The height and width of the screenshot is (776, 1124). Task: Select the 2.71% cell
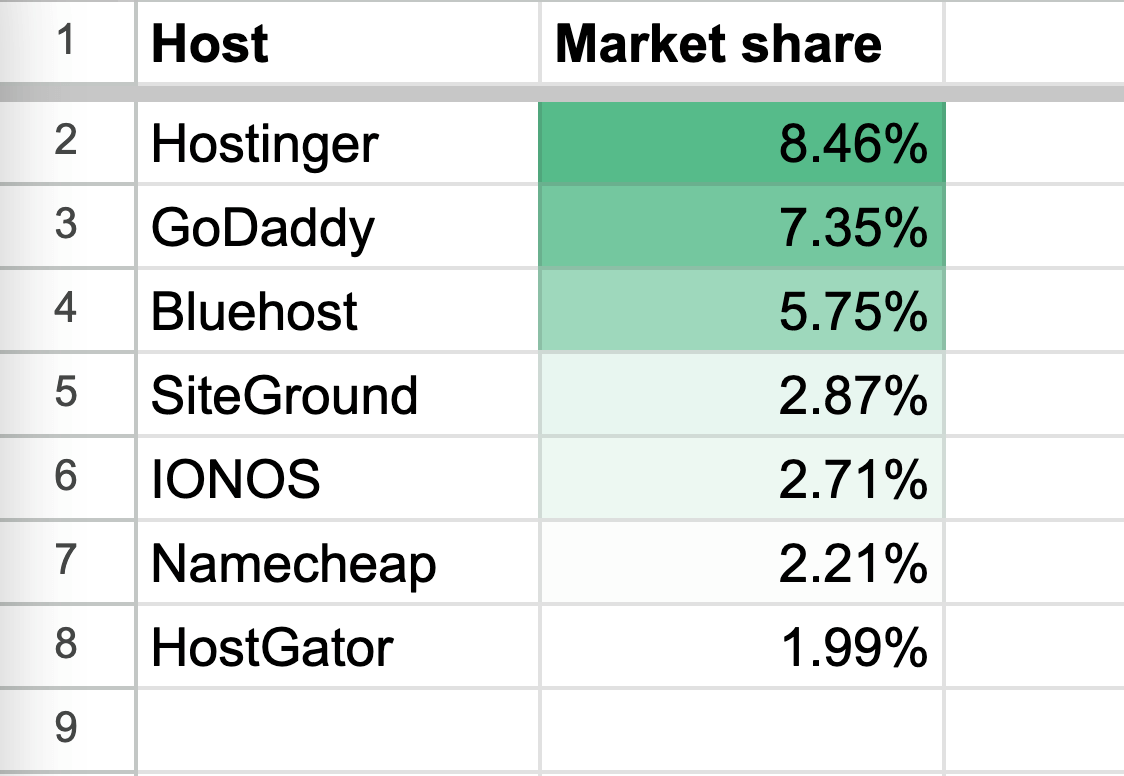(x=740, y=478)
